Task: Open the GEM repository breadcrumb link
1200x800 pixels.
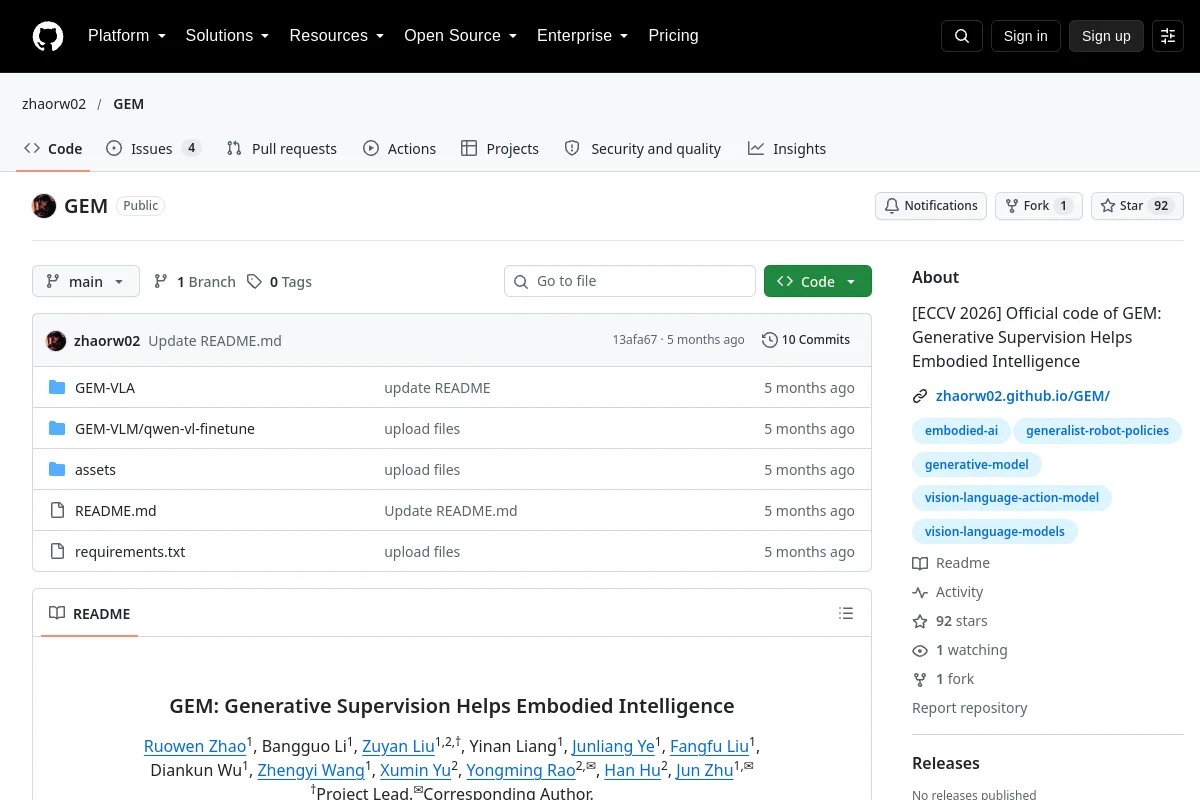Action: point(129,104)
